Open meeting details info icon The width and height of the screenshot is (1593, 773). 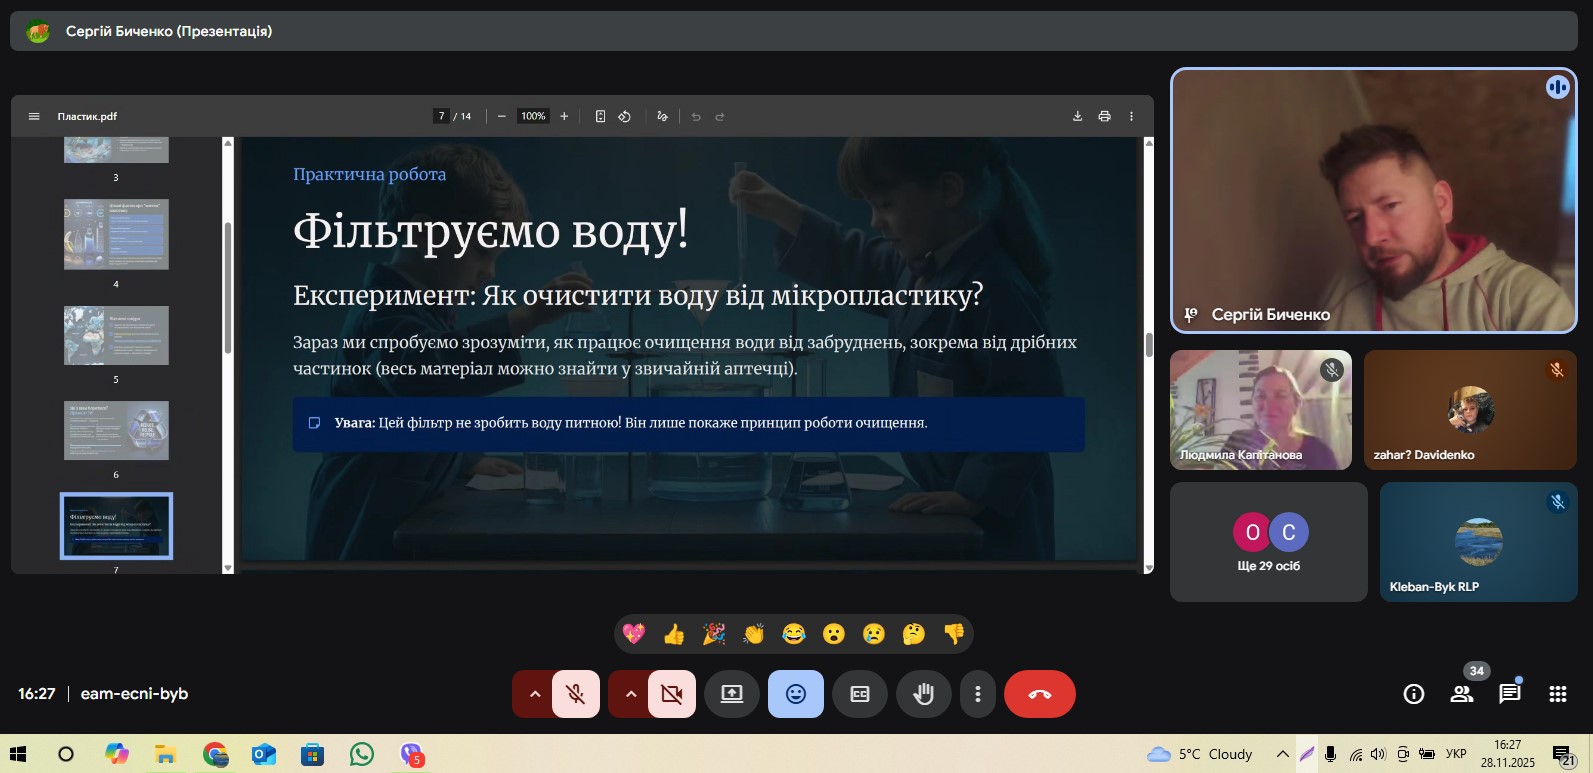coord(1413,694)
